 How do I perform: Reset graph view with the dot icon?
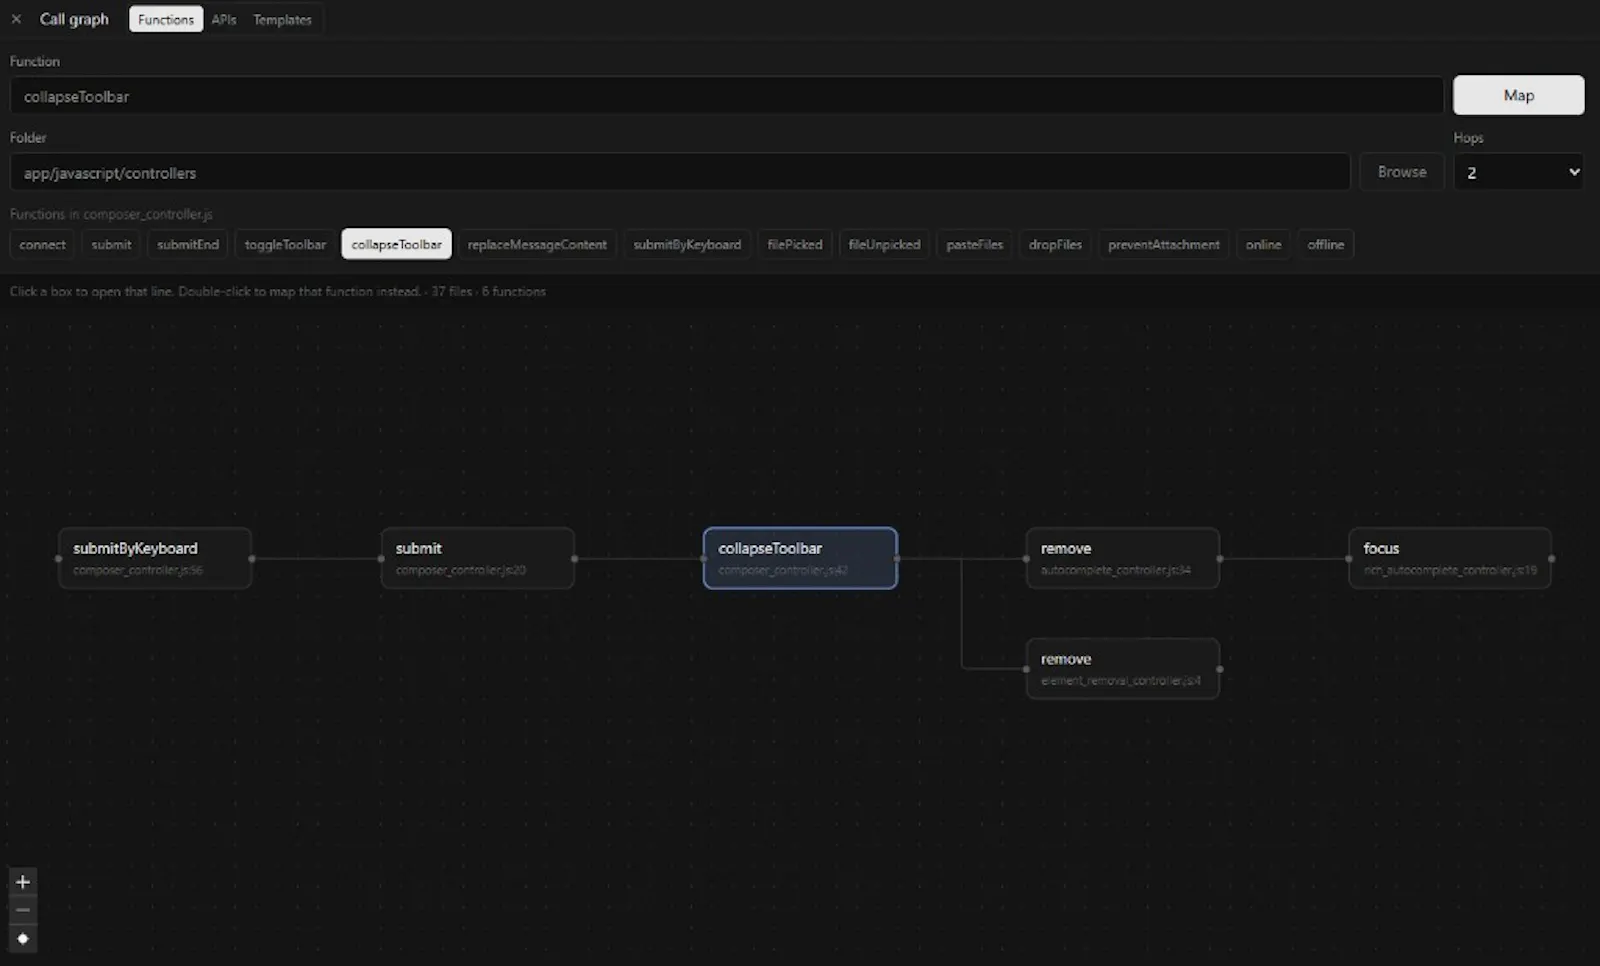click(23, 939)
